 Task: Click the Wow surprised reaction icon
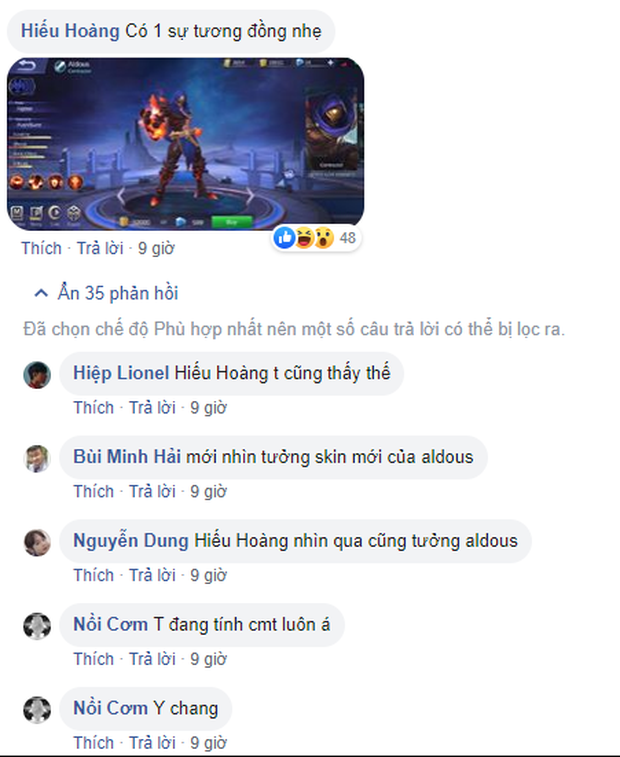tap(324, 238)
